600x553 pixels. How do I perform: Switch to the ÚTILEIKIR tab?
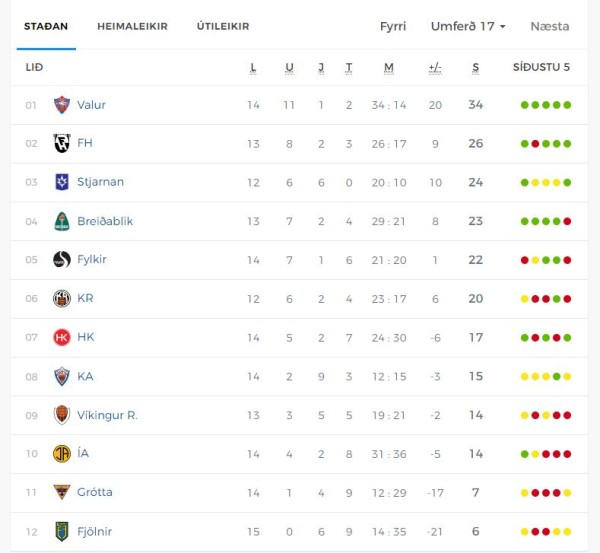(223, 26)
